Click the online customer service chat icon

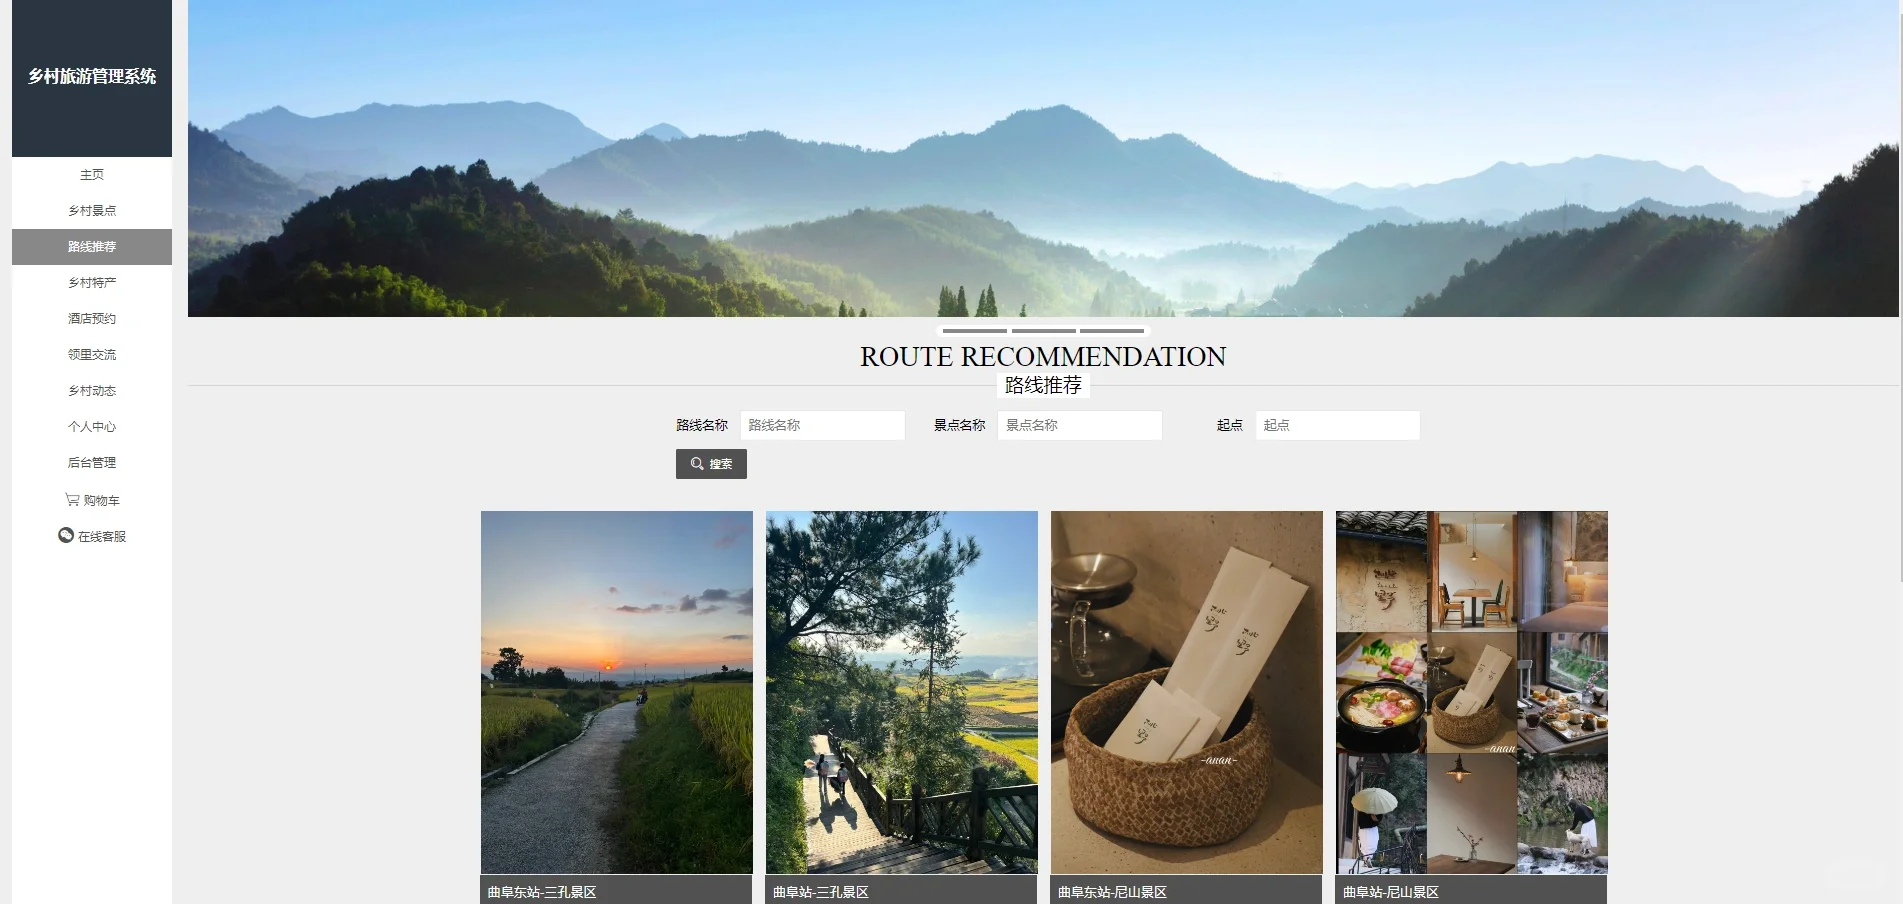click(66, 535)
